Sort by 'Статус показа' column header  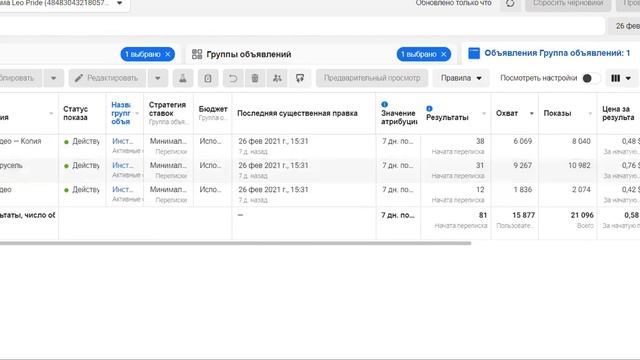click(x=76, y=113)
